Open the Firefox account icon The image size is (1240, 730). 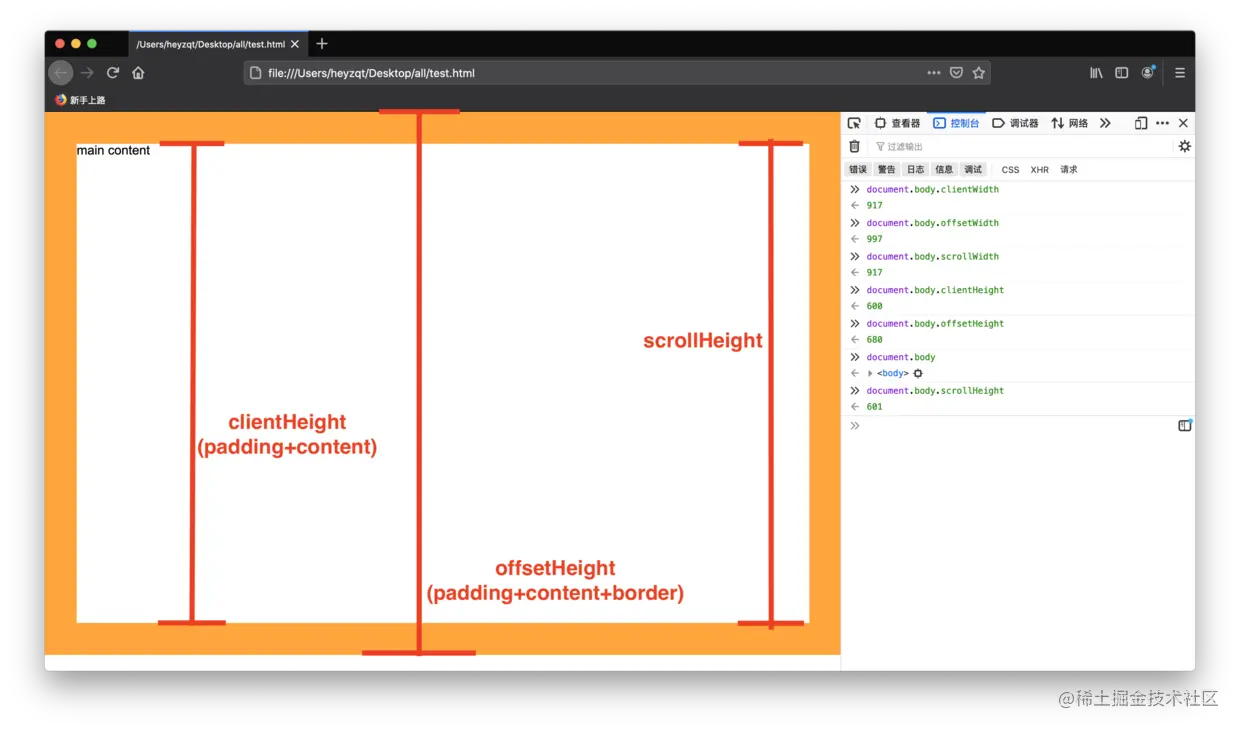point(1148,73)
